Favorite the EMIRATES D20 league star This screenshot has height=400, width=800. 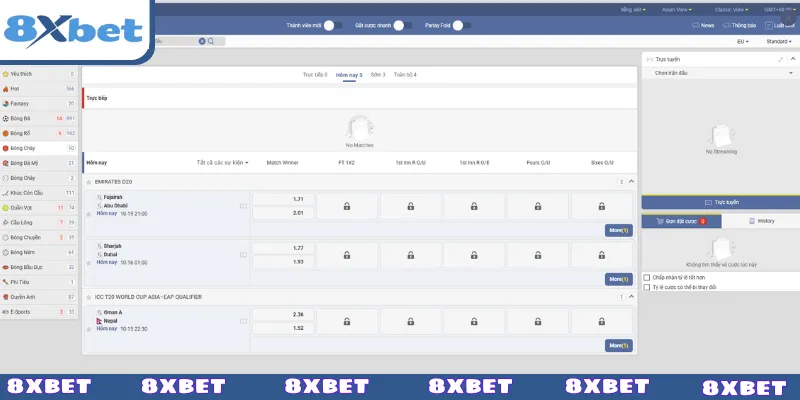tap(88, 182)
